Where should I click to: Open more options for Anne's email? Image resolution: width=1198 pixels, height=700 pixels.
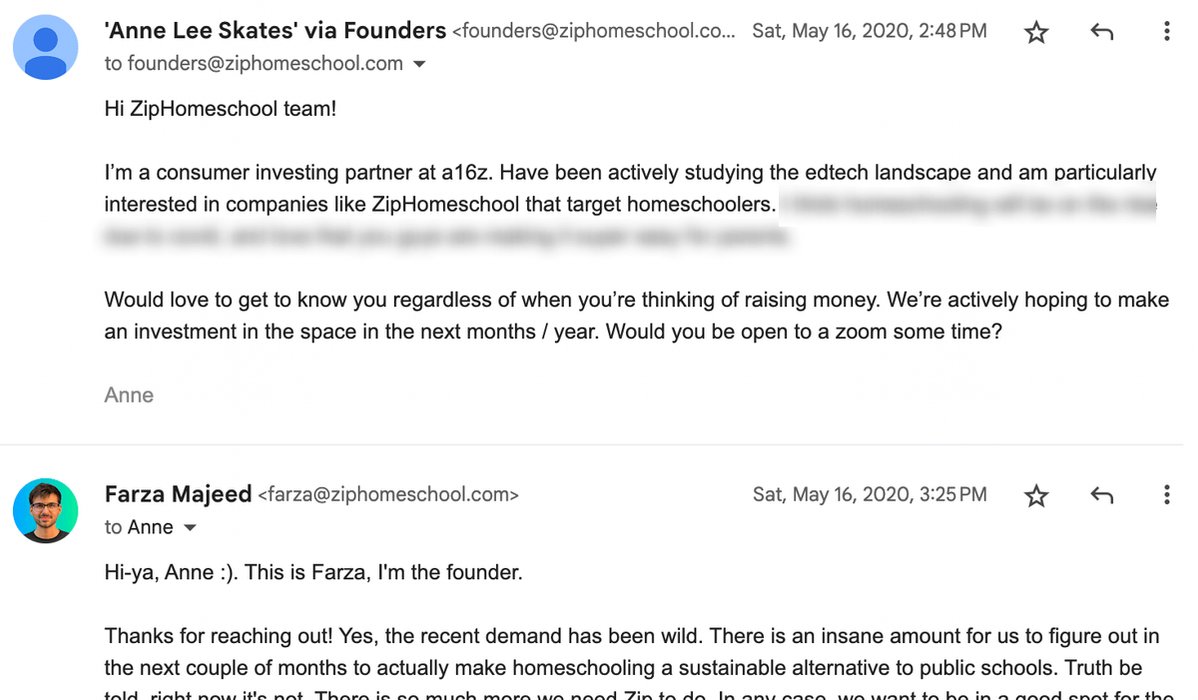[1167, 31]
